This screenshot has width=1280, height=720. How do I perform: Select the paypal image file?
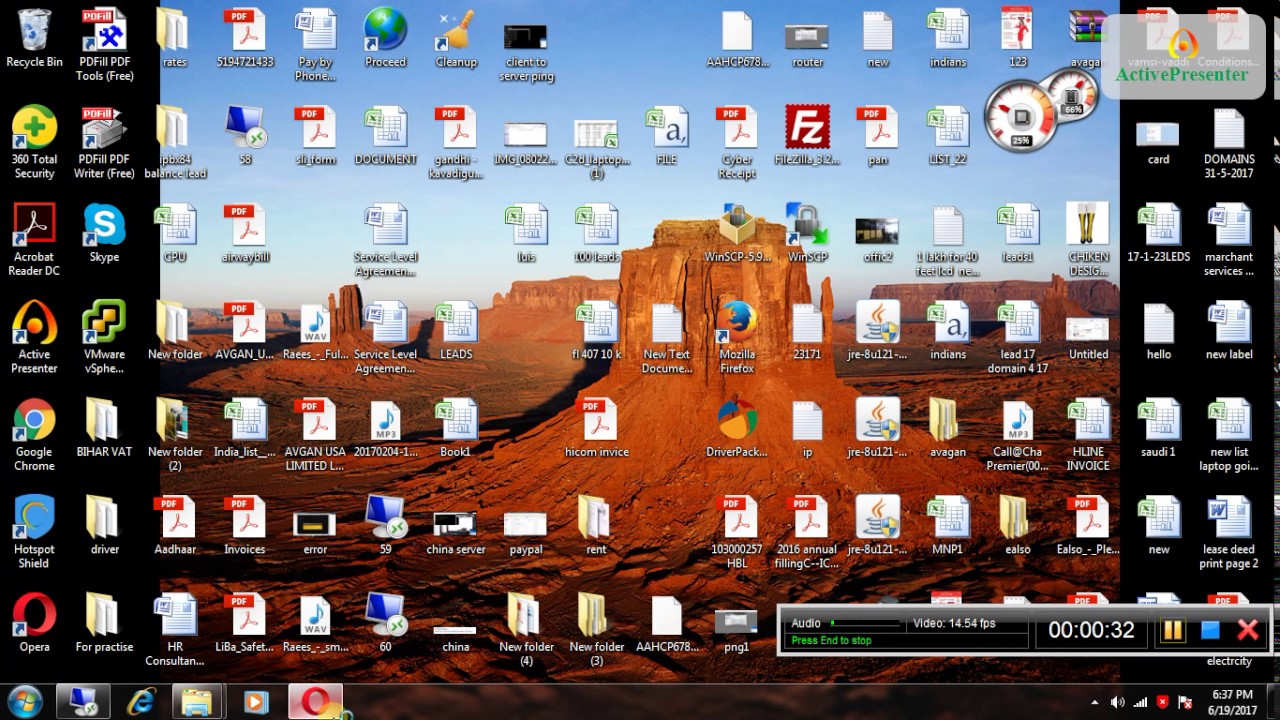526,533
